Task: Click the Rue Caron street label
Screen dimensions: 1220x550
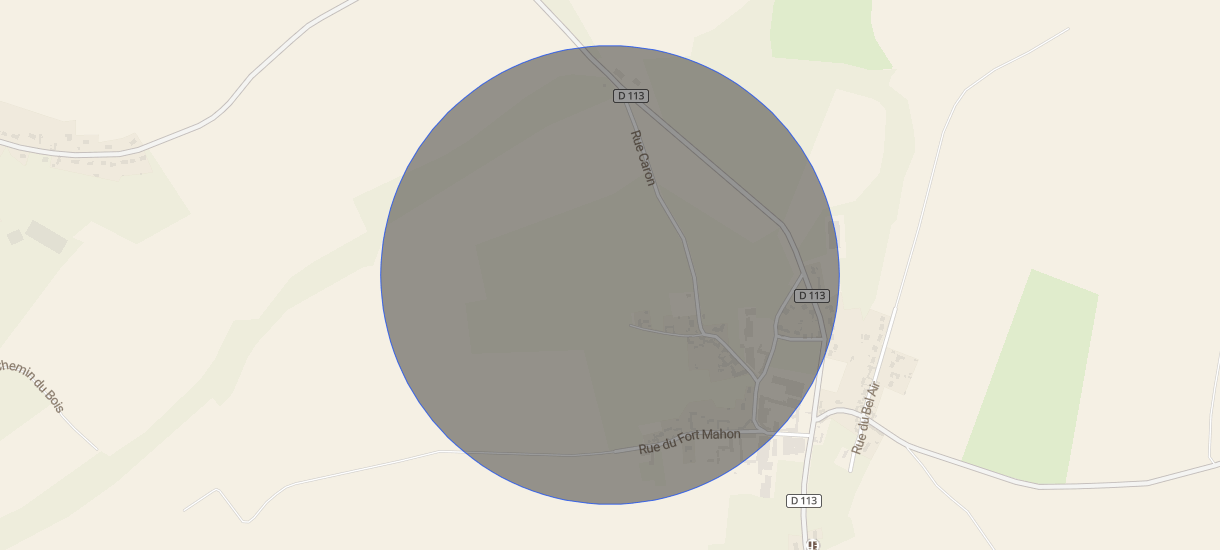Action: 642,158
